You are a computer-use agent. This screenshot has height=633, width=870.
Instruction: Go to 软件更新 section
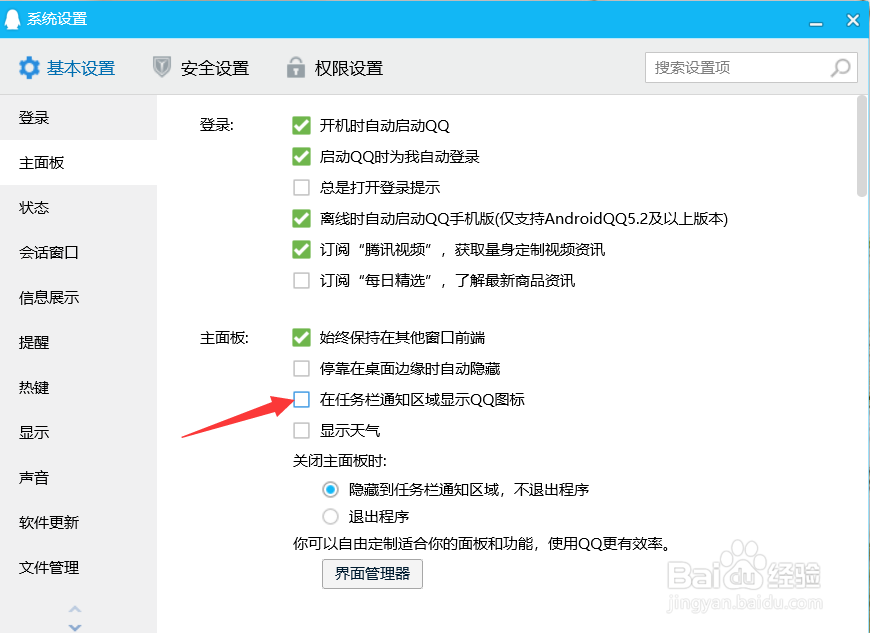pos(78,522)
